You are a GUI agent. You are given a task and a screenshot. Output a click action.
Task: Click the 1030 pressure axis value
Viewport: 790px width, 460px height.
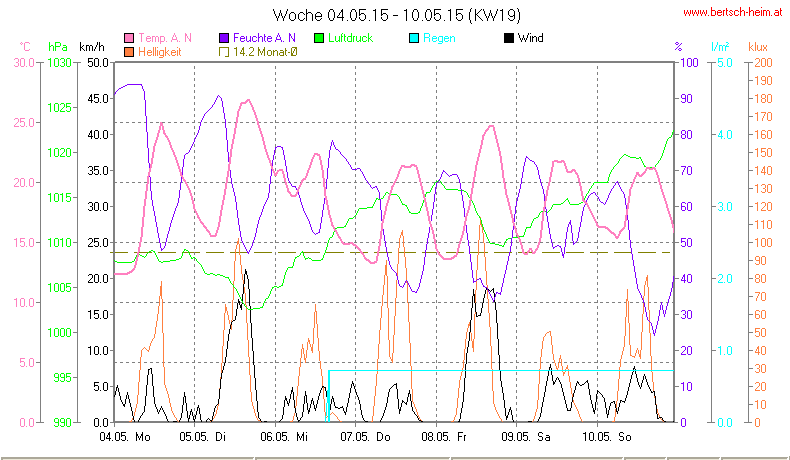tap(59, 63)
